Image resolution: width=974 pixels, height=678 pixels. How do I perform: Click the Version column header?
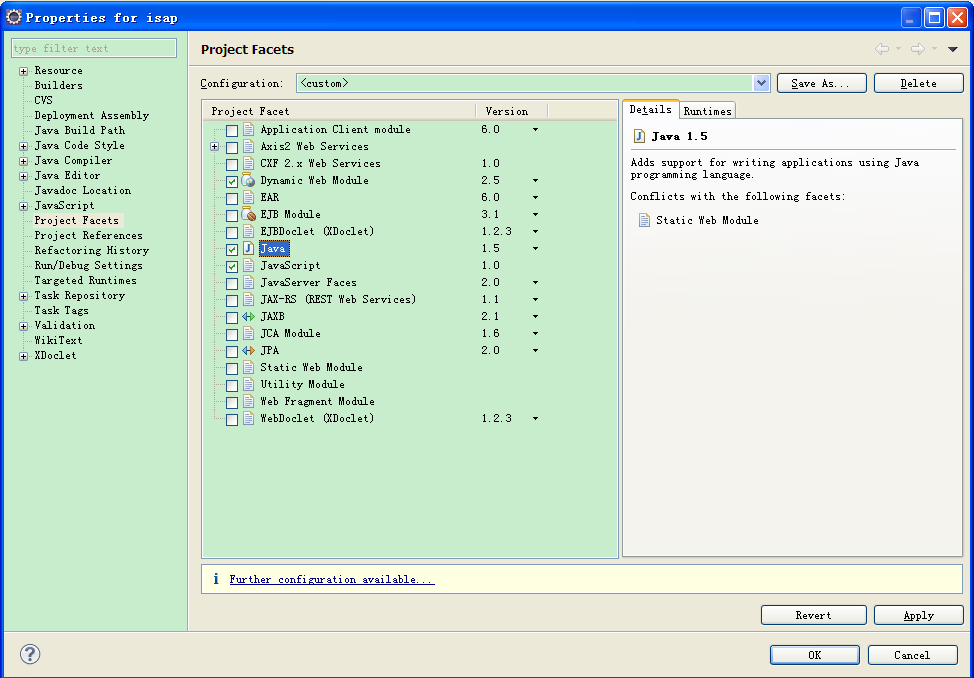[x=506, y=111]
